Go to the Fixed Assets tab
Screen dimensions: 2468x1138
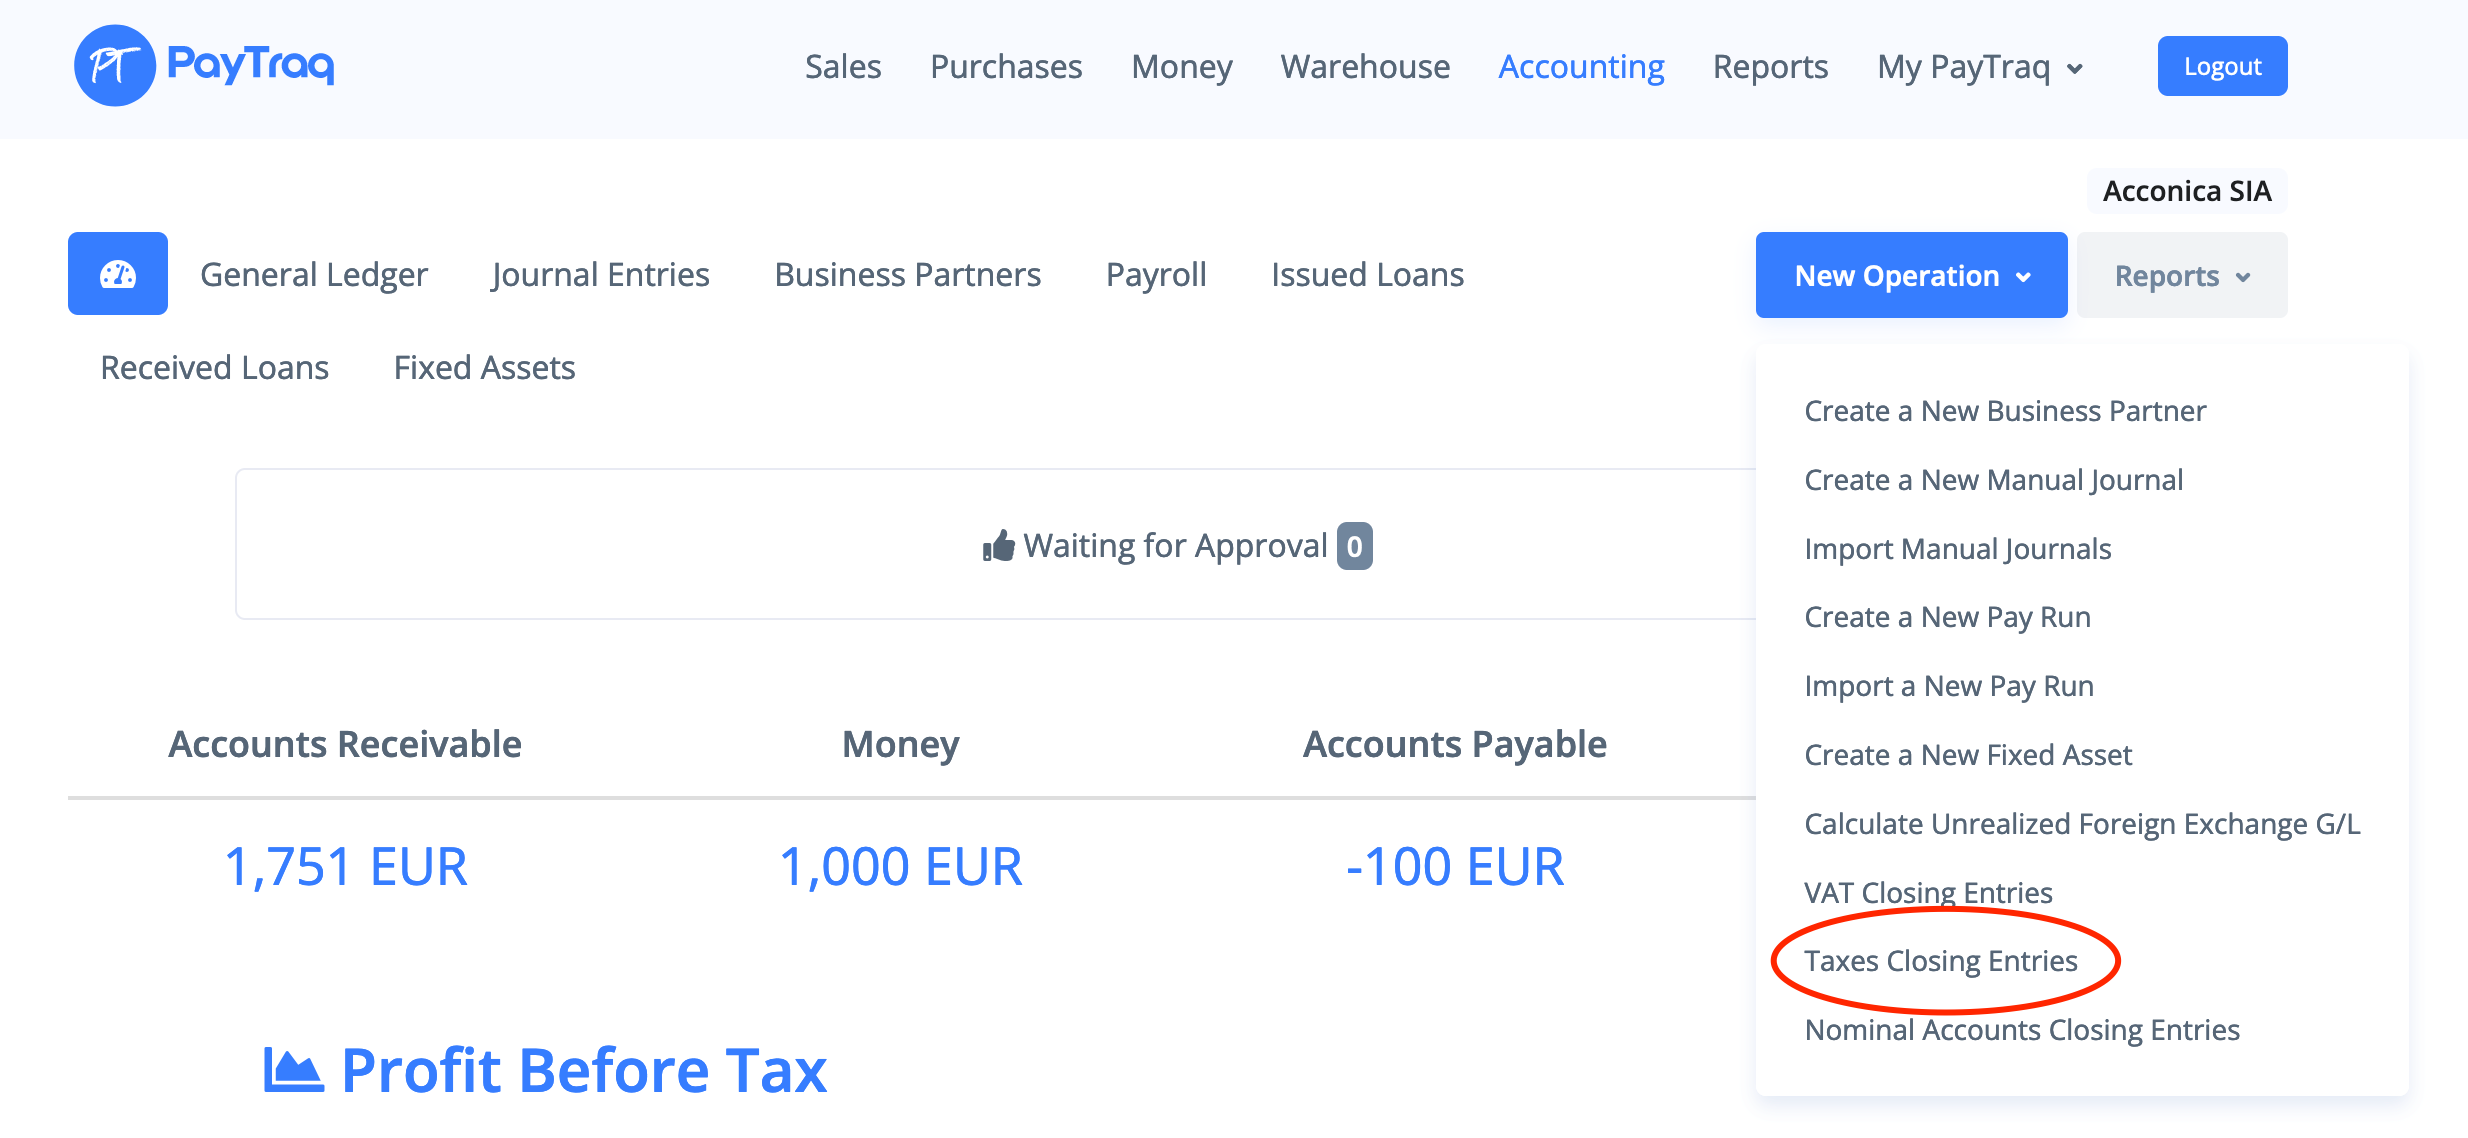coord(484,368)
